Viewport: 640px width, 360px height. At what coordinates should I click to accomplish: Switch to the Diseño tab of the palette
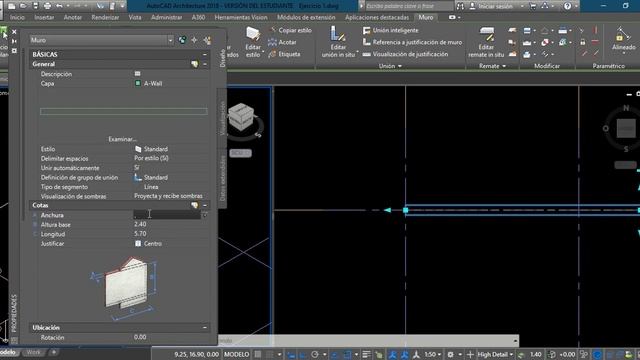222,58
